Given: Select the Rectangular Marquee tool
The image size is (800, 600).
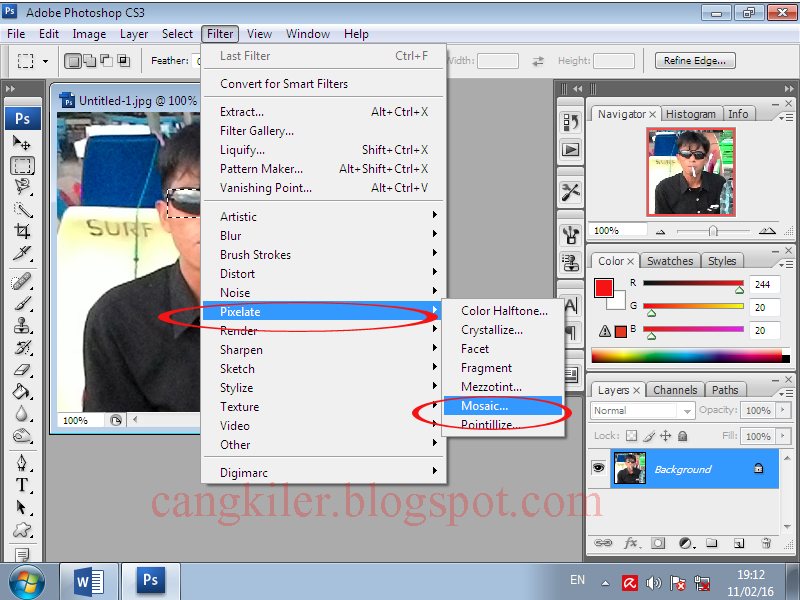Looking at the screenshot, I should click(x=22, y=165).
